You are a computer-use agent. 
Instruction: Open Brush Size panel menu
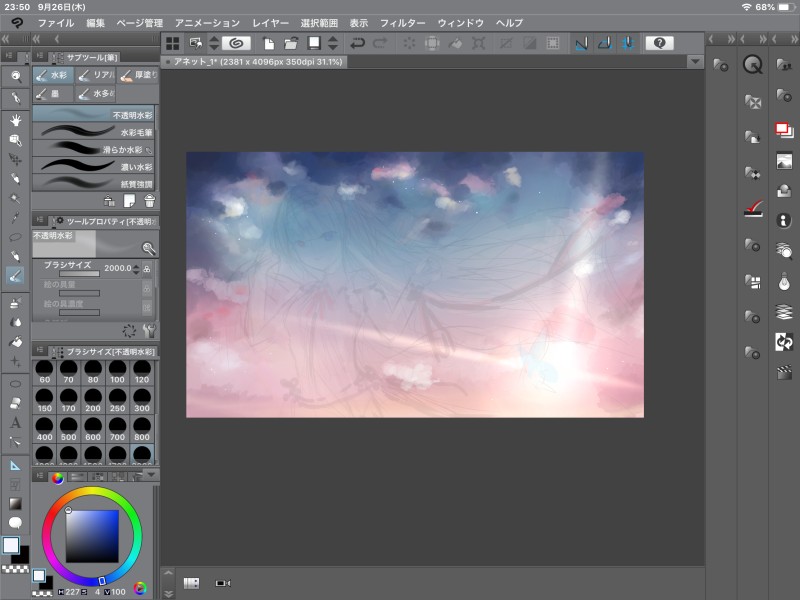point(40,351)
